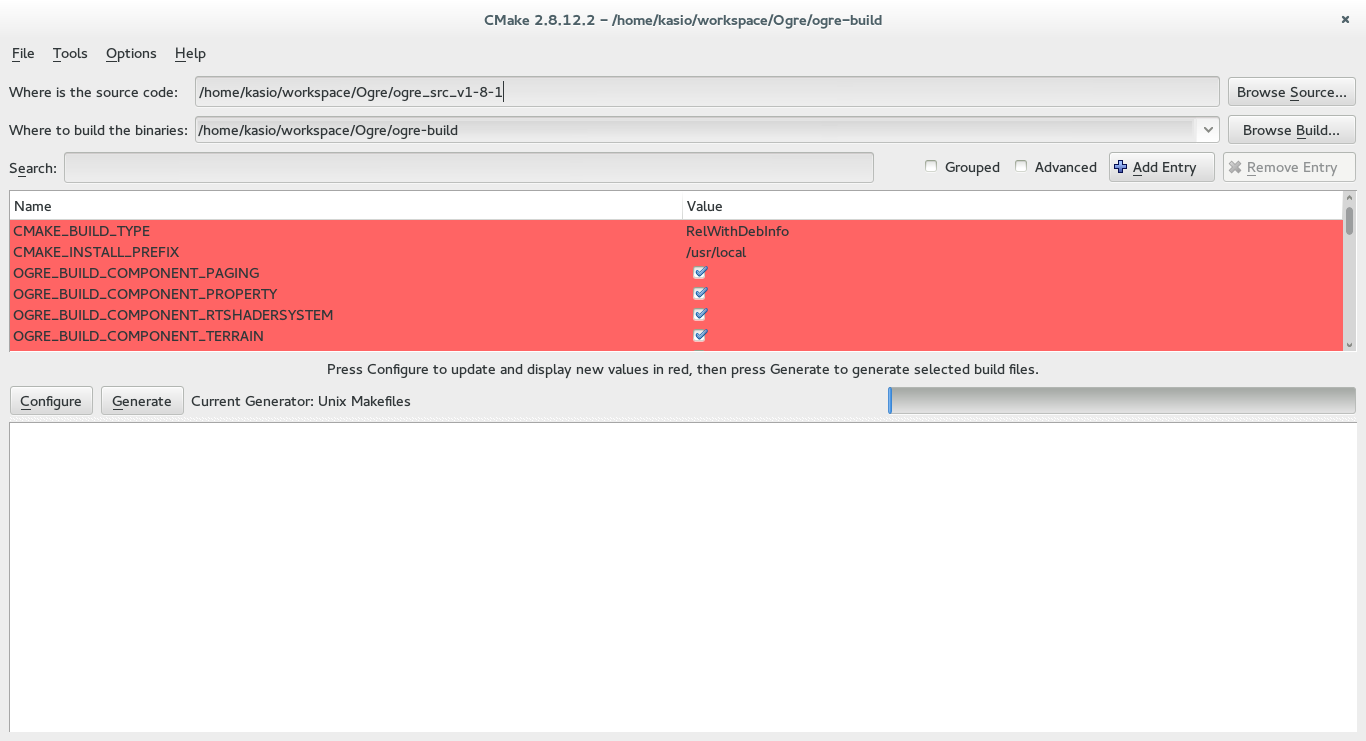Click the scrollbar up arrow of cache list
The height and width of the screenshot is (741, 1366).
click(x=1349, y=197)
